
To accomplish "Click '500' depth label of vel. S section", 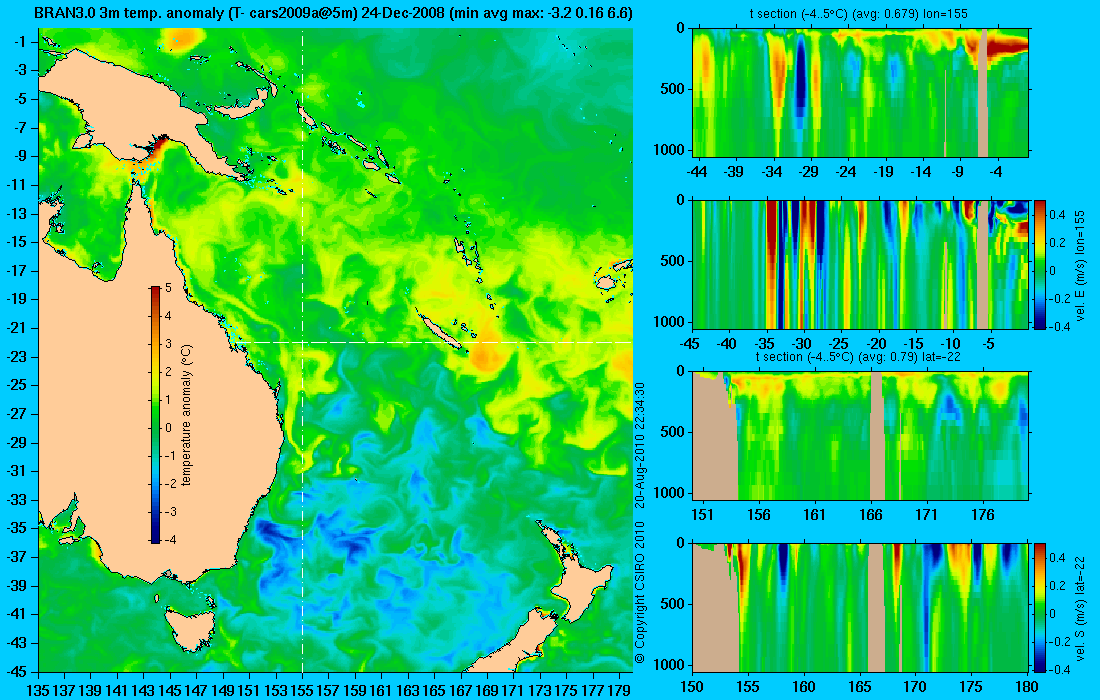I will pos(673,604).
